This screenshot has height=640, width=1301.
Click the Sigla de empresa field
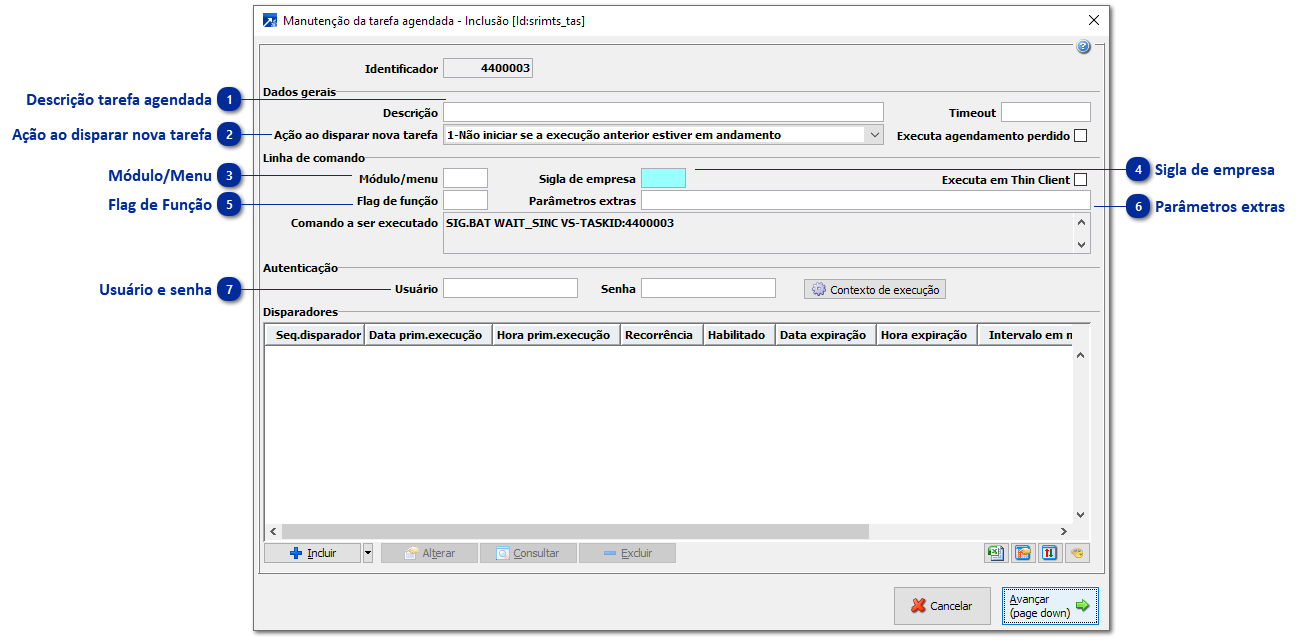pyautogui.click(x=663, y=178)
